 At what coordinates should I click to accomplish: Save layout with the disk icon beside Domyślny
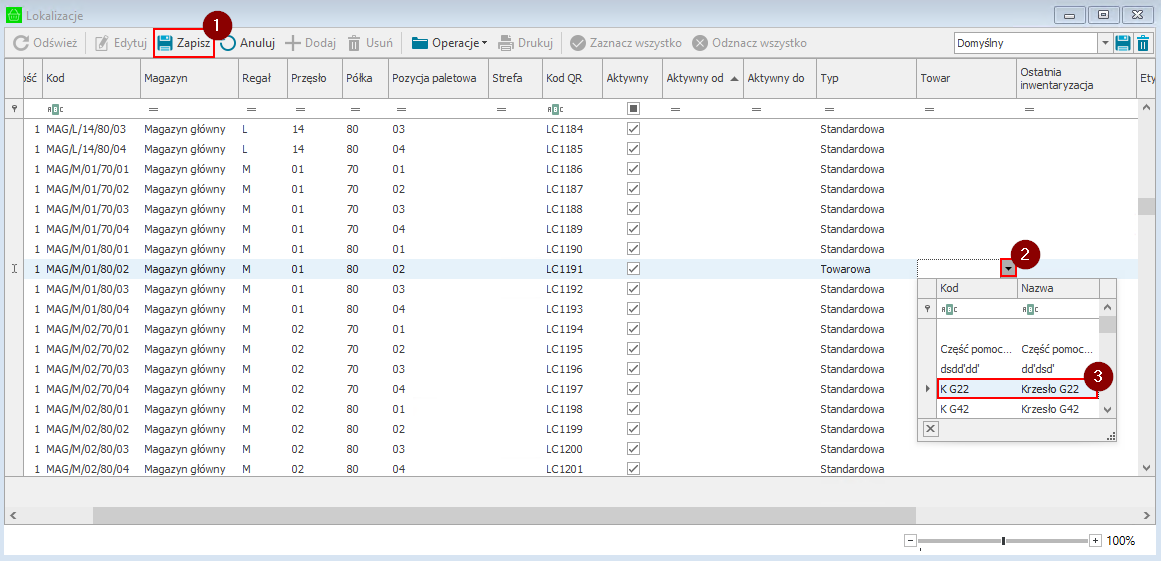click(1123, 43)
